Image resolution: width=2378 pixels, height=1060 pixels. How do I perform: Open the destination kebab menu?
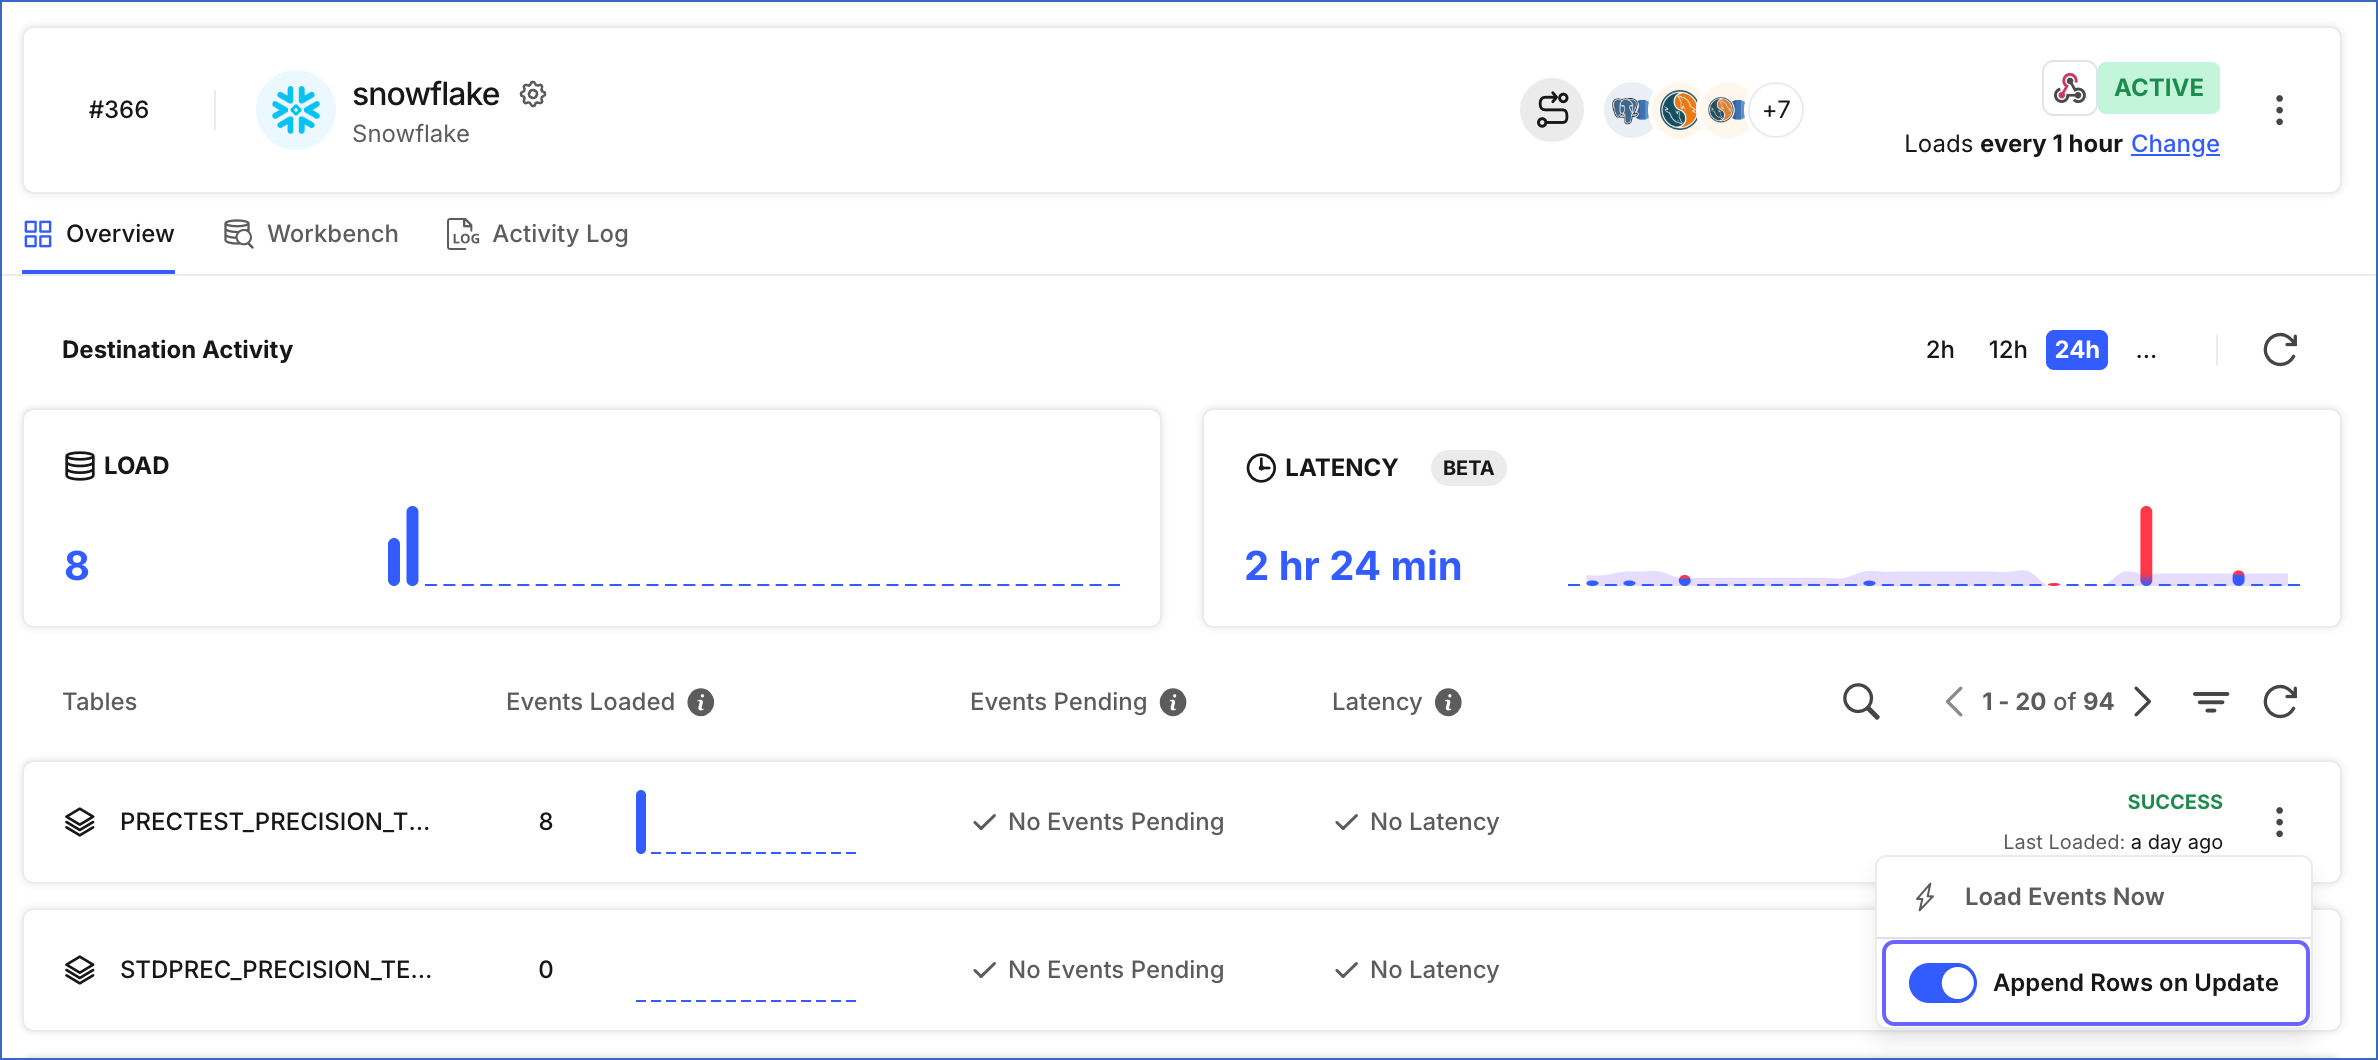[2279, 110]
